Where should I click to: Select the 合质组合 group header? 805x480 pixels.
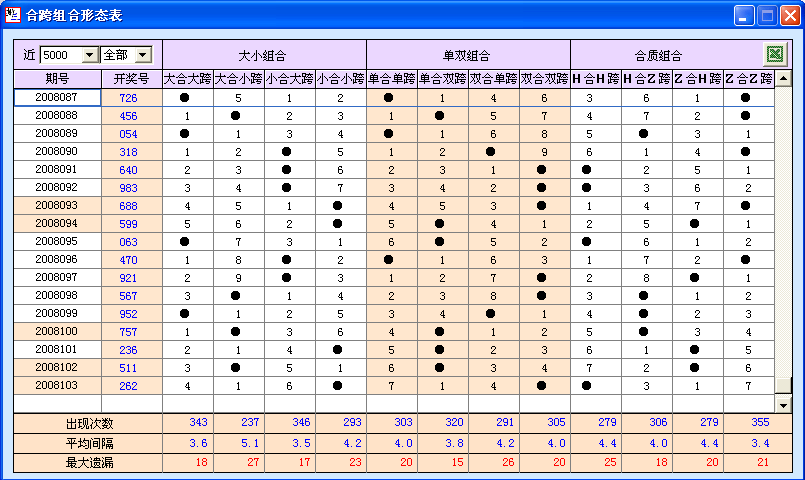pos(659,54)
